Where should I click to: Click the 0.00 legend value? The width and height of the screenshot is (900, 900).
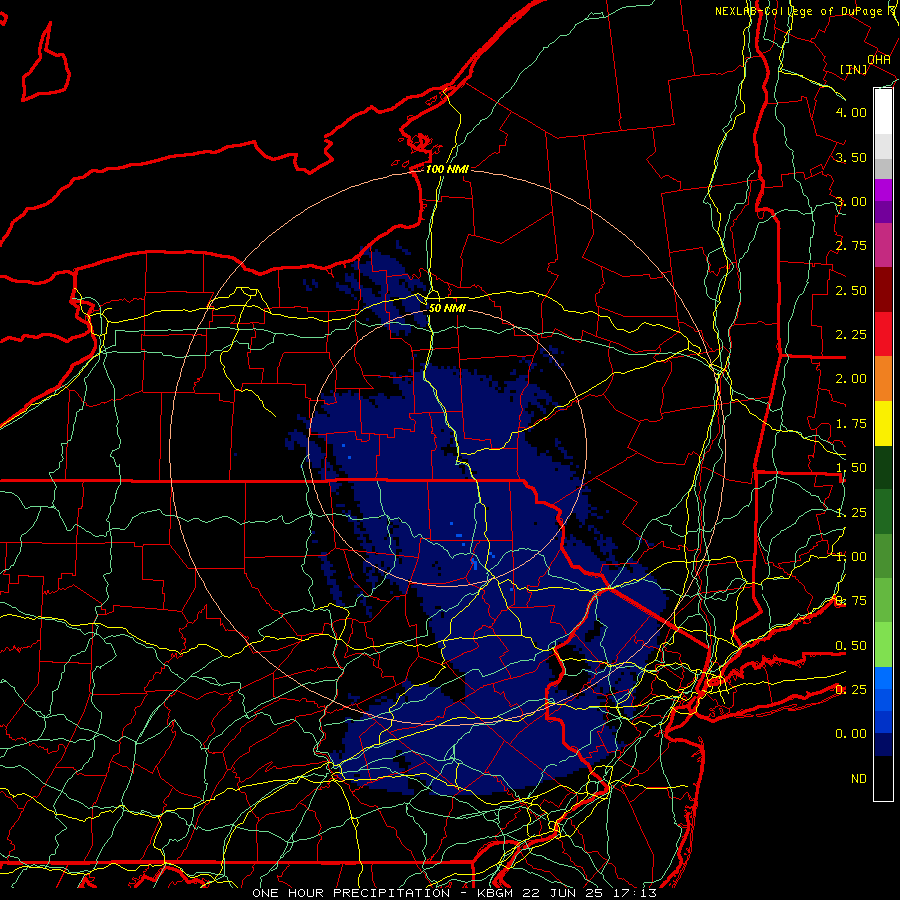(851, 734)
